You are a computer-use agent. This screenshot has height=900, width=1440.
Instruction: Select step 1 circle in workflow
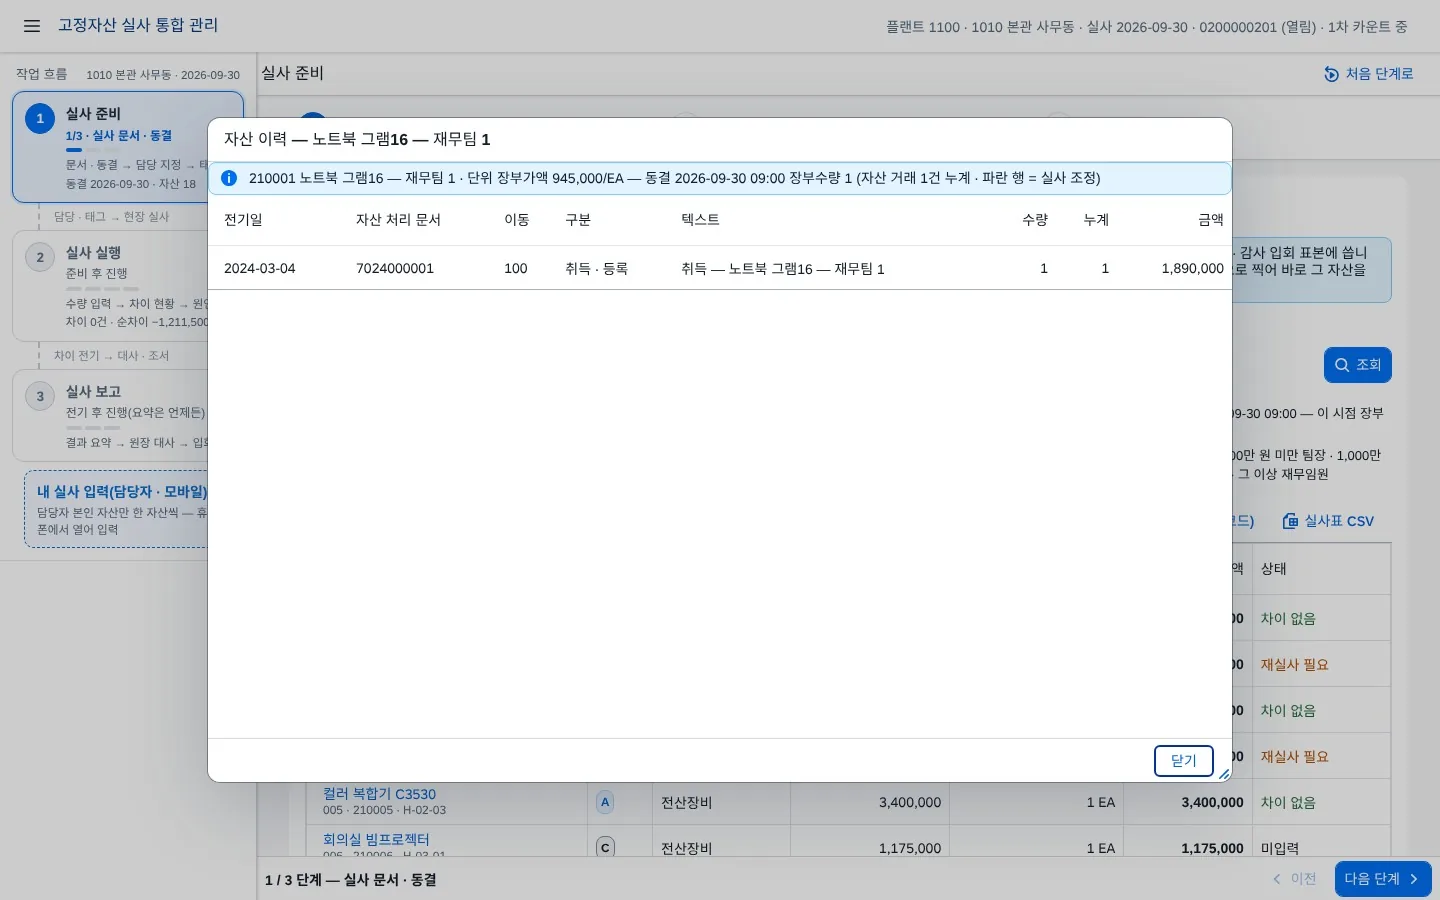pyautogui.click(x=40, y=118)
